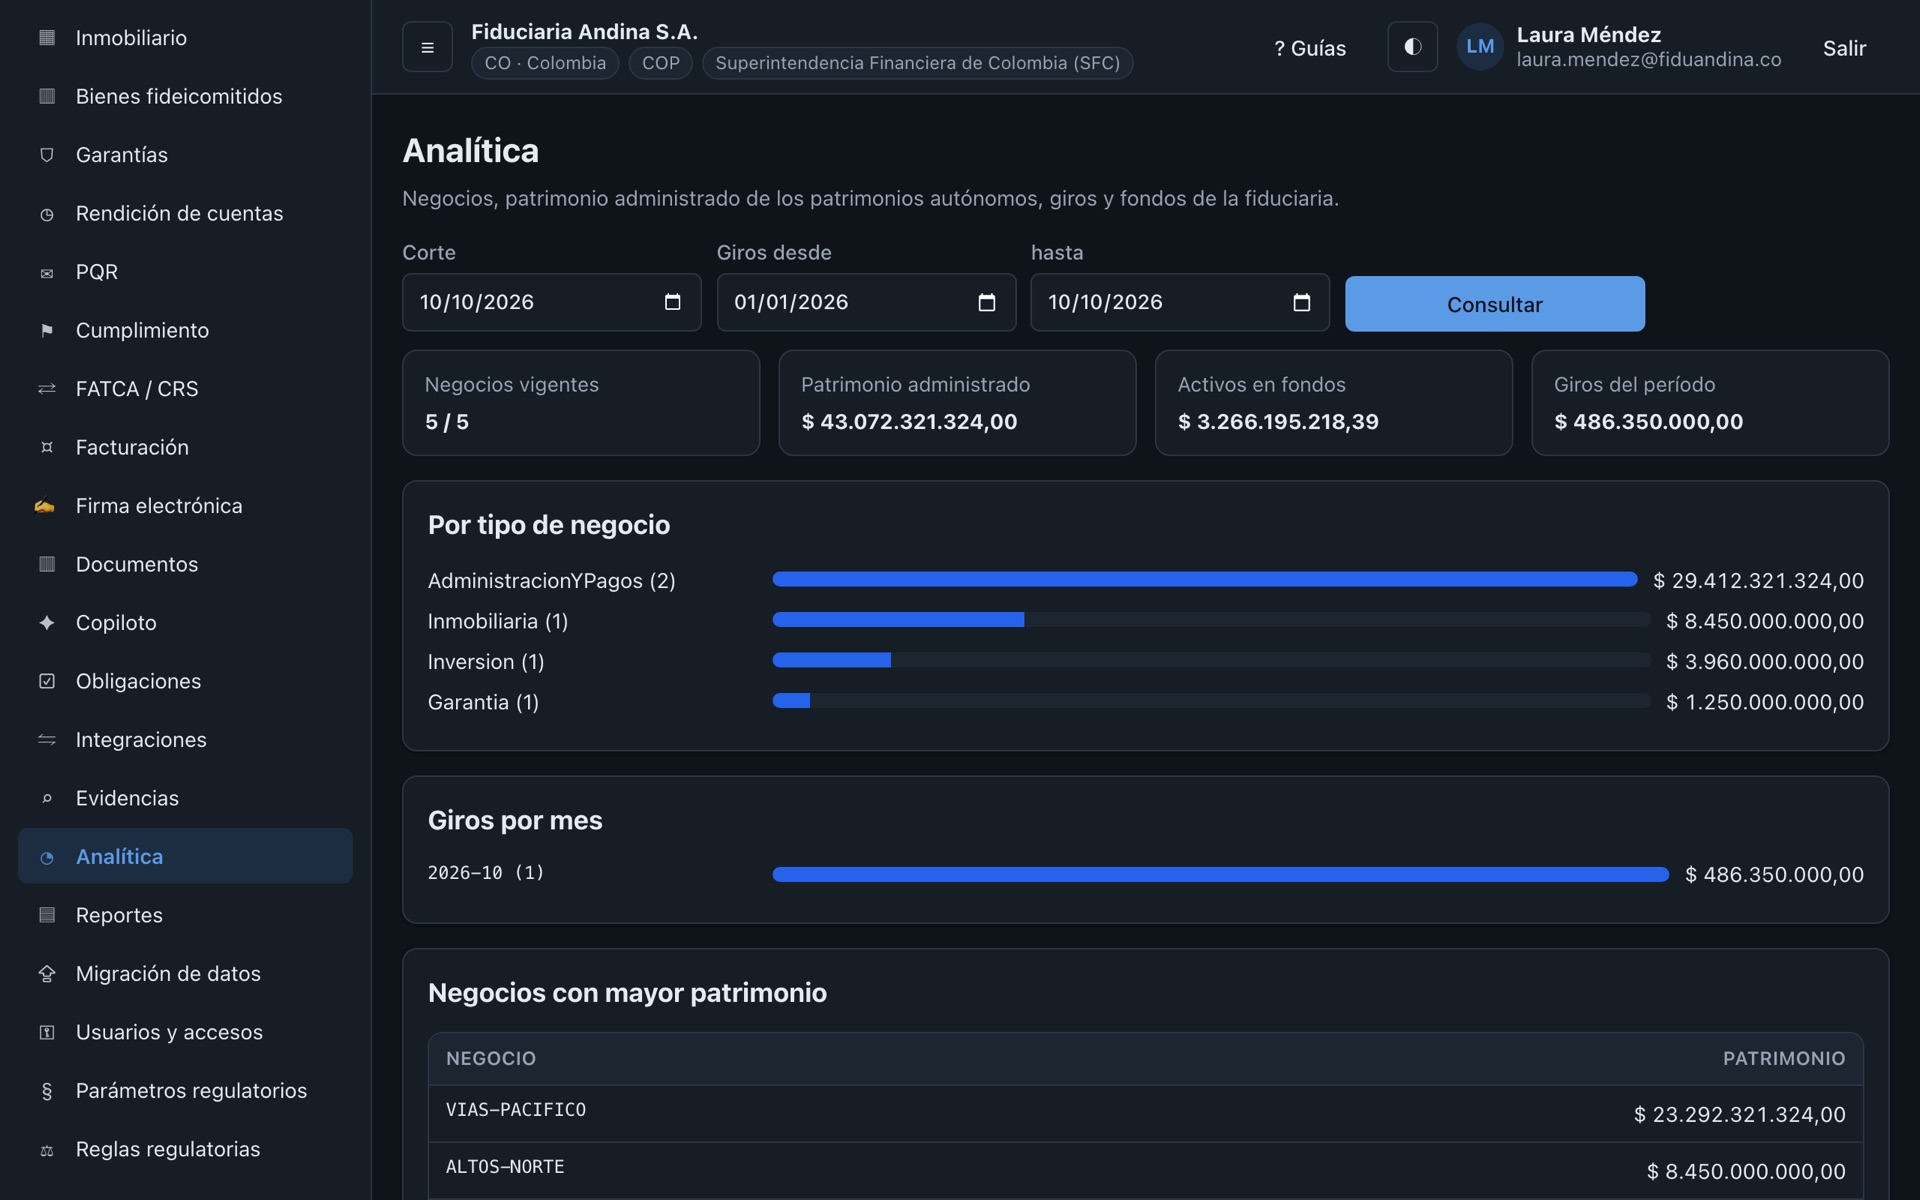
Task: Click the Consultar button
Action: click(x=1494, y=304)
